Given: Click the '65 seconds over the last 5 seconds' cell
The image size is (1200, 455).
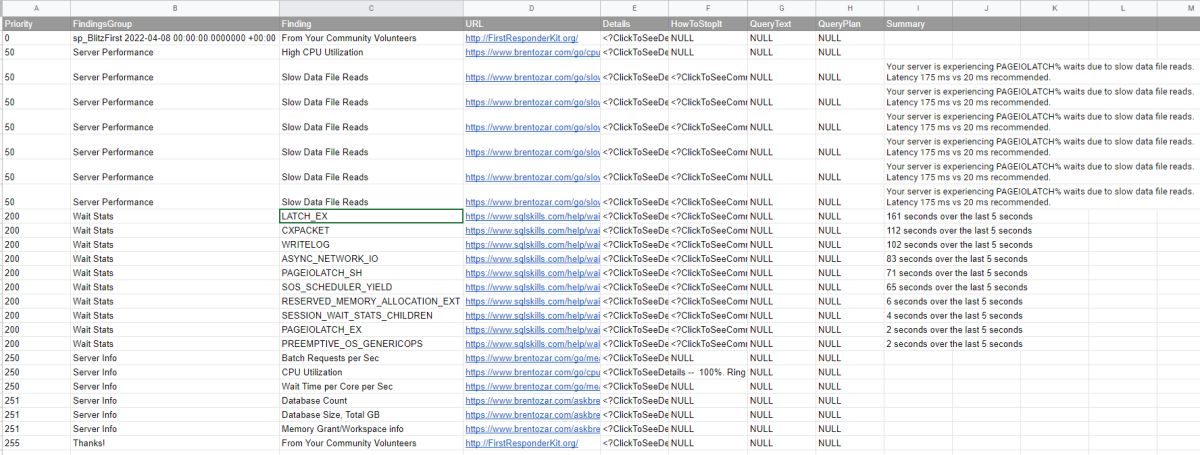Looking at the screenshot, I should click(x=957, y=287).
